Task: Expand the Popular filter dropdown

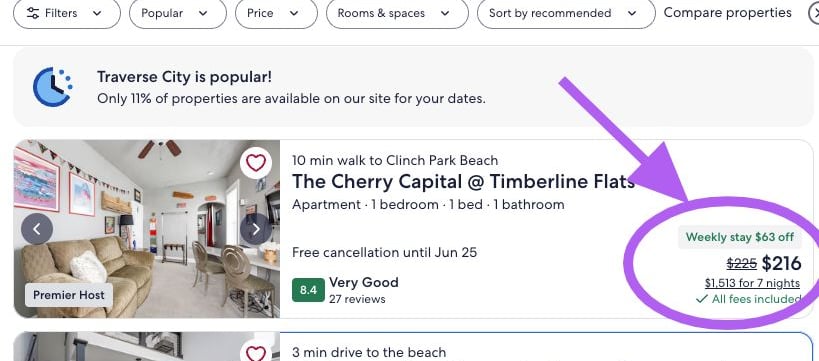Action: 178,13
